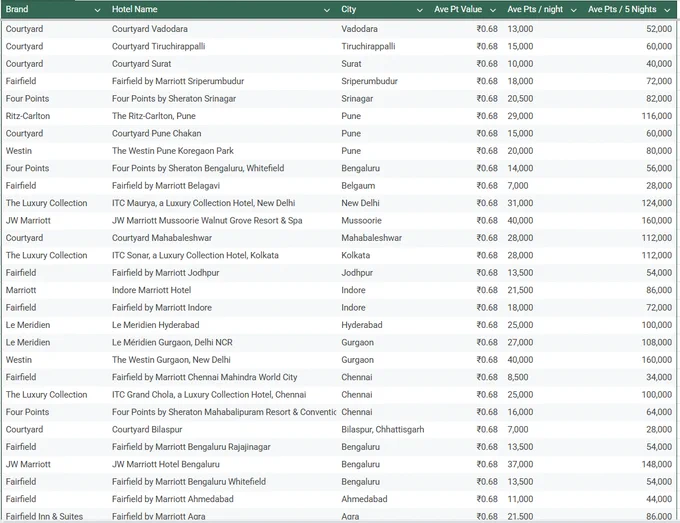Select The Westin Pune Koregaon Park cell
Viewport: 680px width, 523px height.
pyautogui.click(x=173, y=150)
